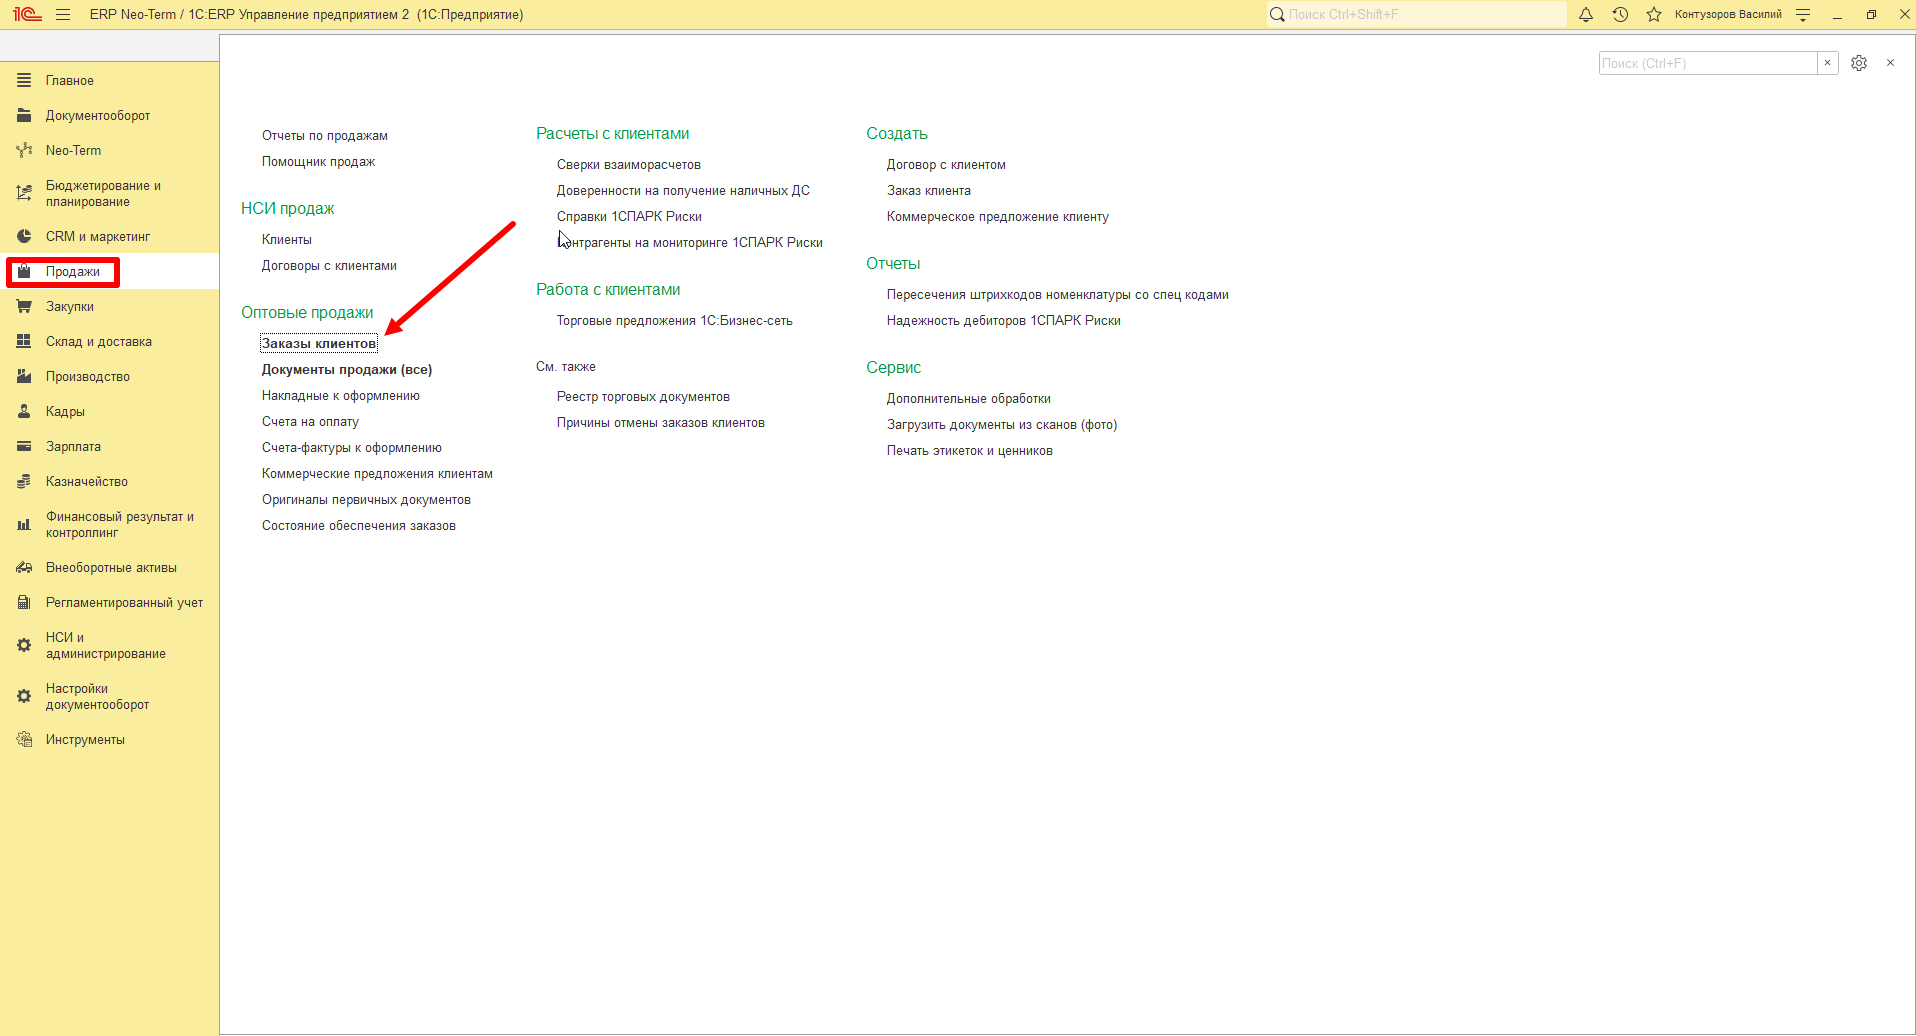This screenshot has width=1916, height=1036.
Task: Open the Инструменты section
Action: pos(85,740)
